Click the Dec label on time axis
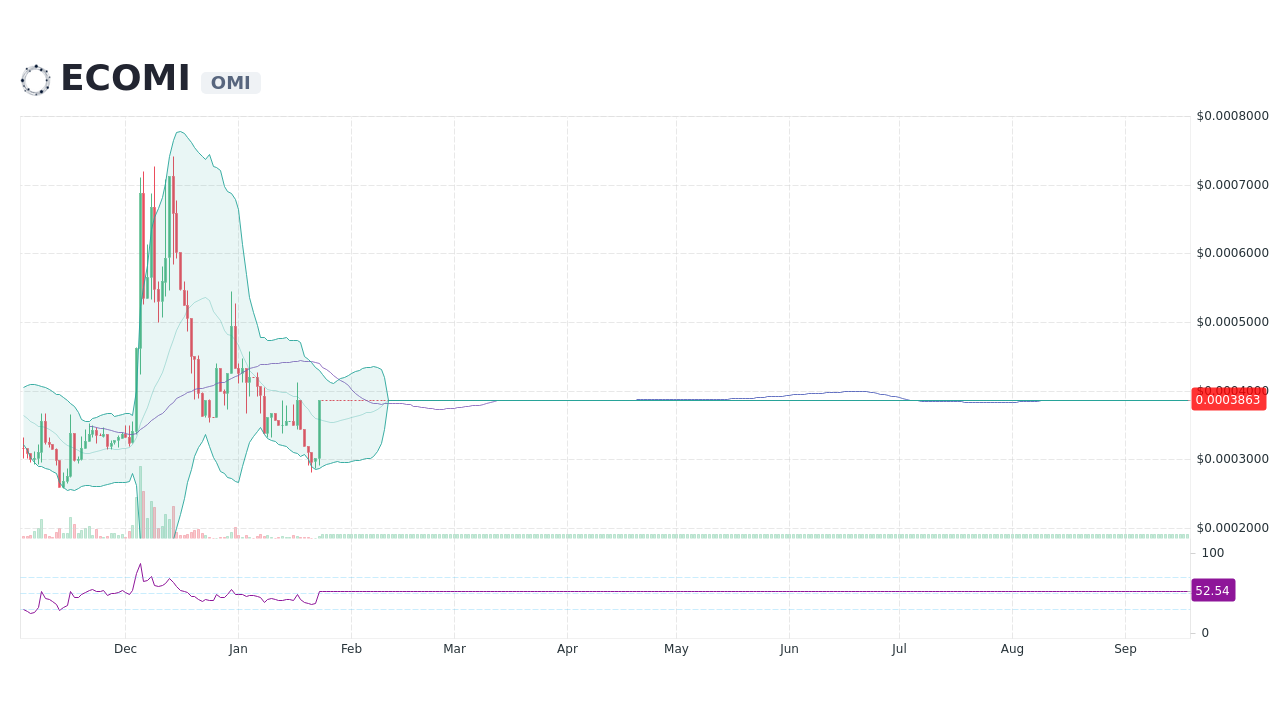 coord(125,649)
